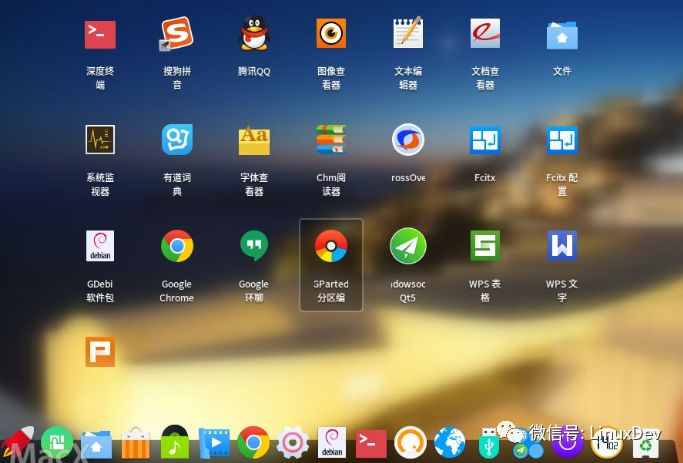Screen dimensions: 683x463
Task: Click purple power icon in dock
Action: tap(568, 443)
